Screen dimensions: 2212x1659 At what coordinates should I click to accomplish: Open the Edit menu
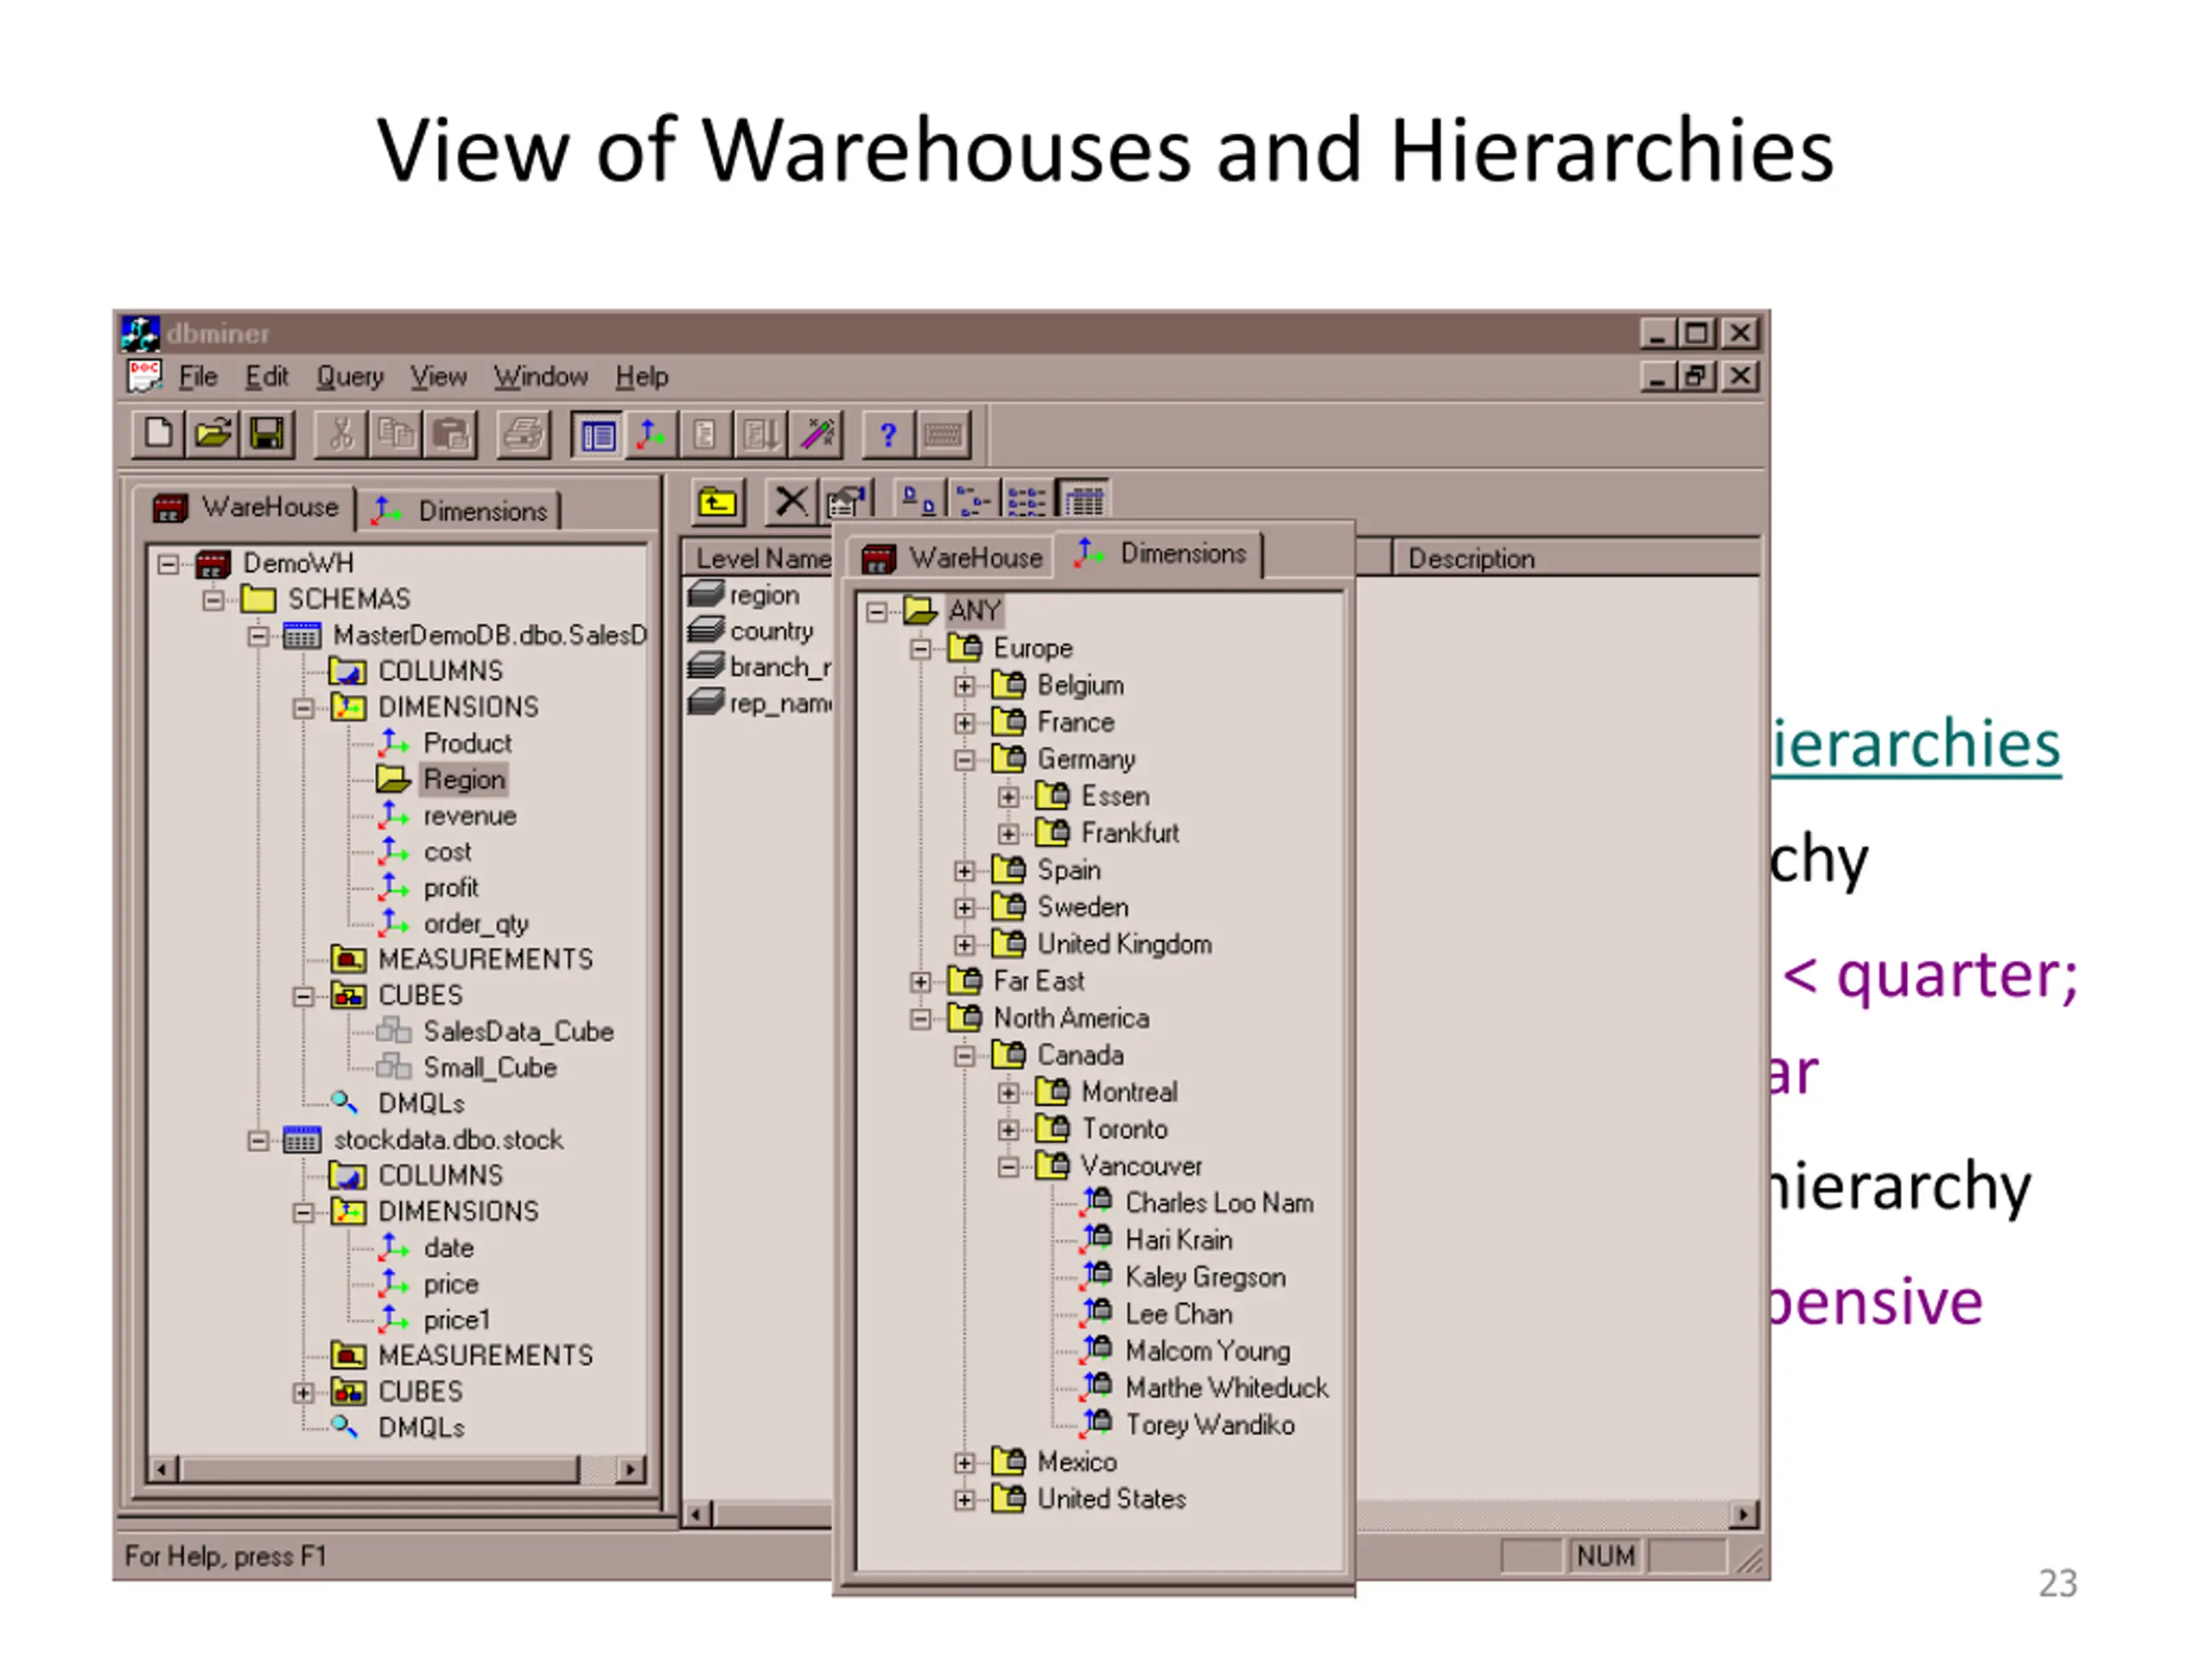pos(267,377)
